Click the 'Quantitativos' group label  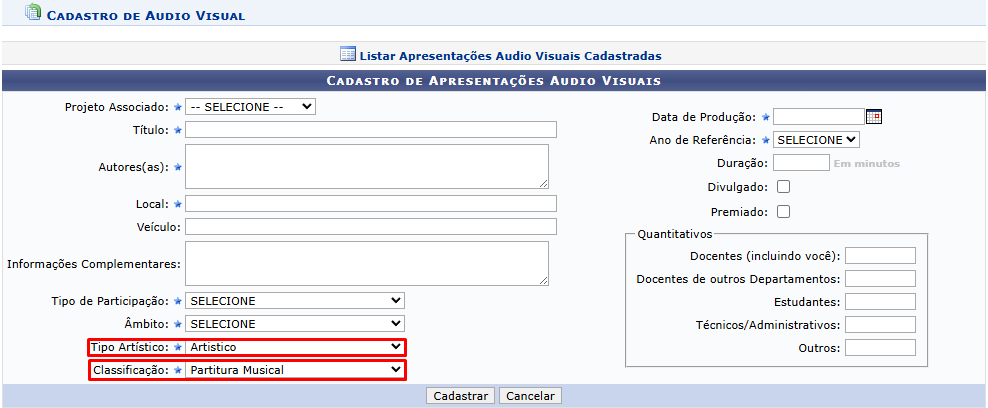pyautogui.click(x=675, y=234)
